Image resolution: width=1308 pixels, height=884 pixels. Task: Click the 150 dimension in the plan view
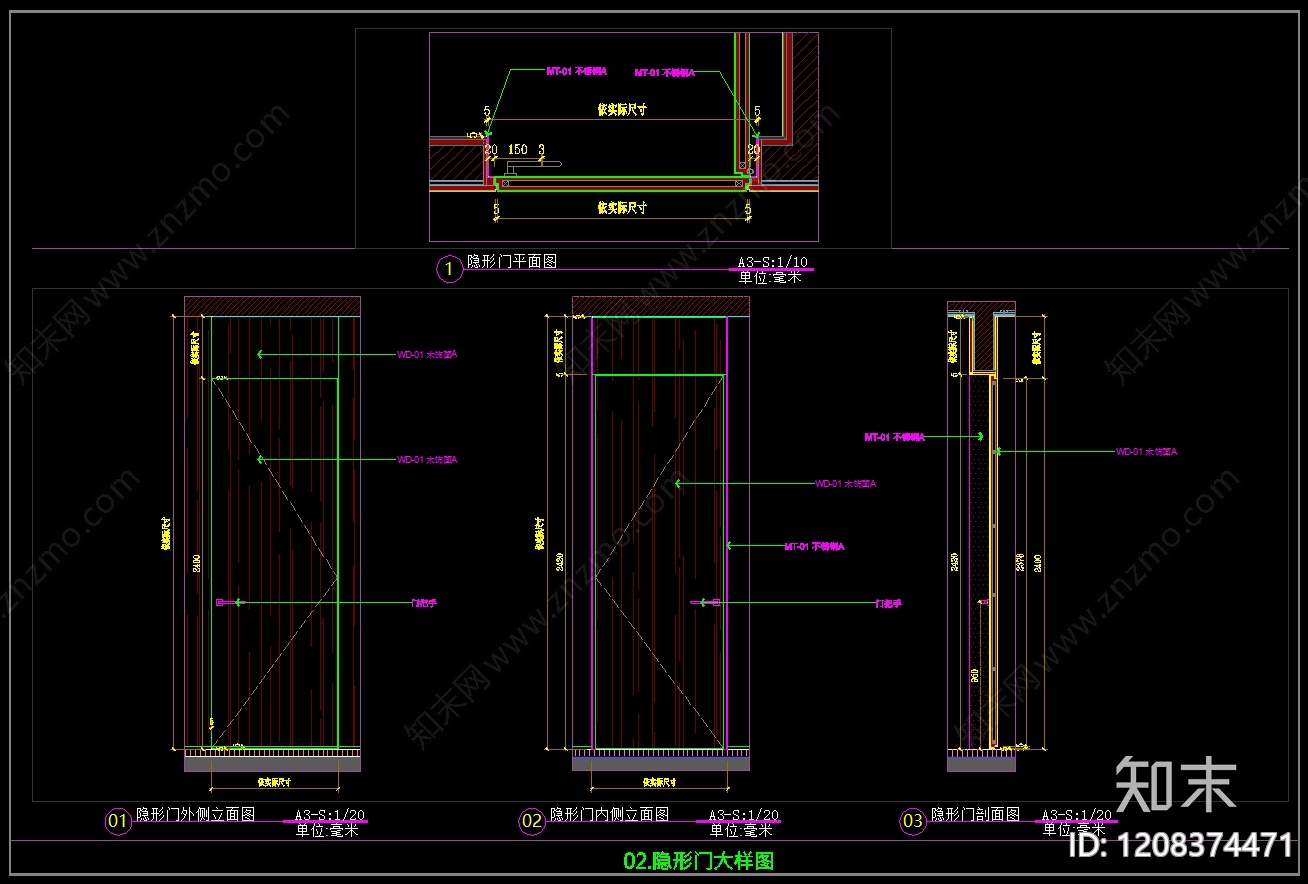click(x=517, y=149)
